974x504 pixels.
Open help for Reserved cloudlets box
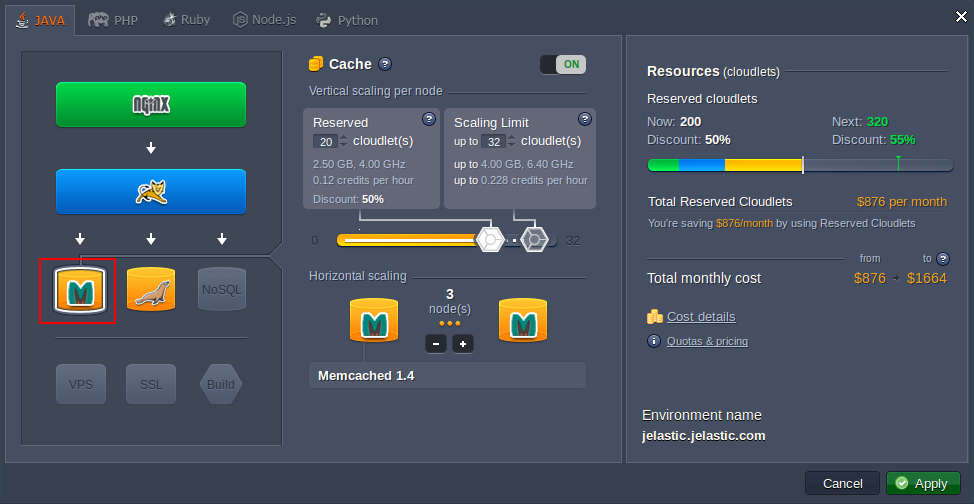tap(429, 119)
